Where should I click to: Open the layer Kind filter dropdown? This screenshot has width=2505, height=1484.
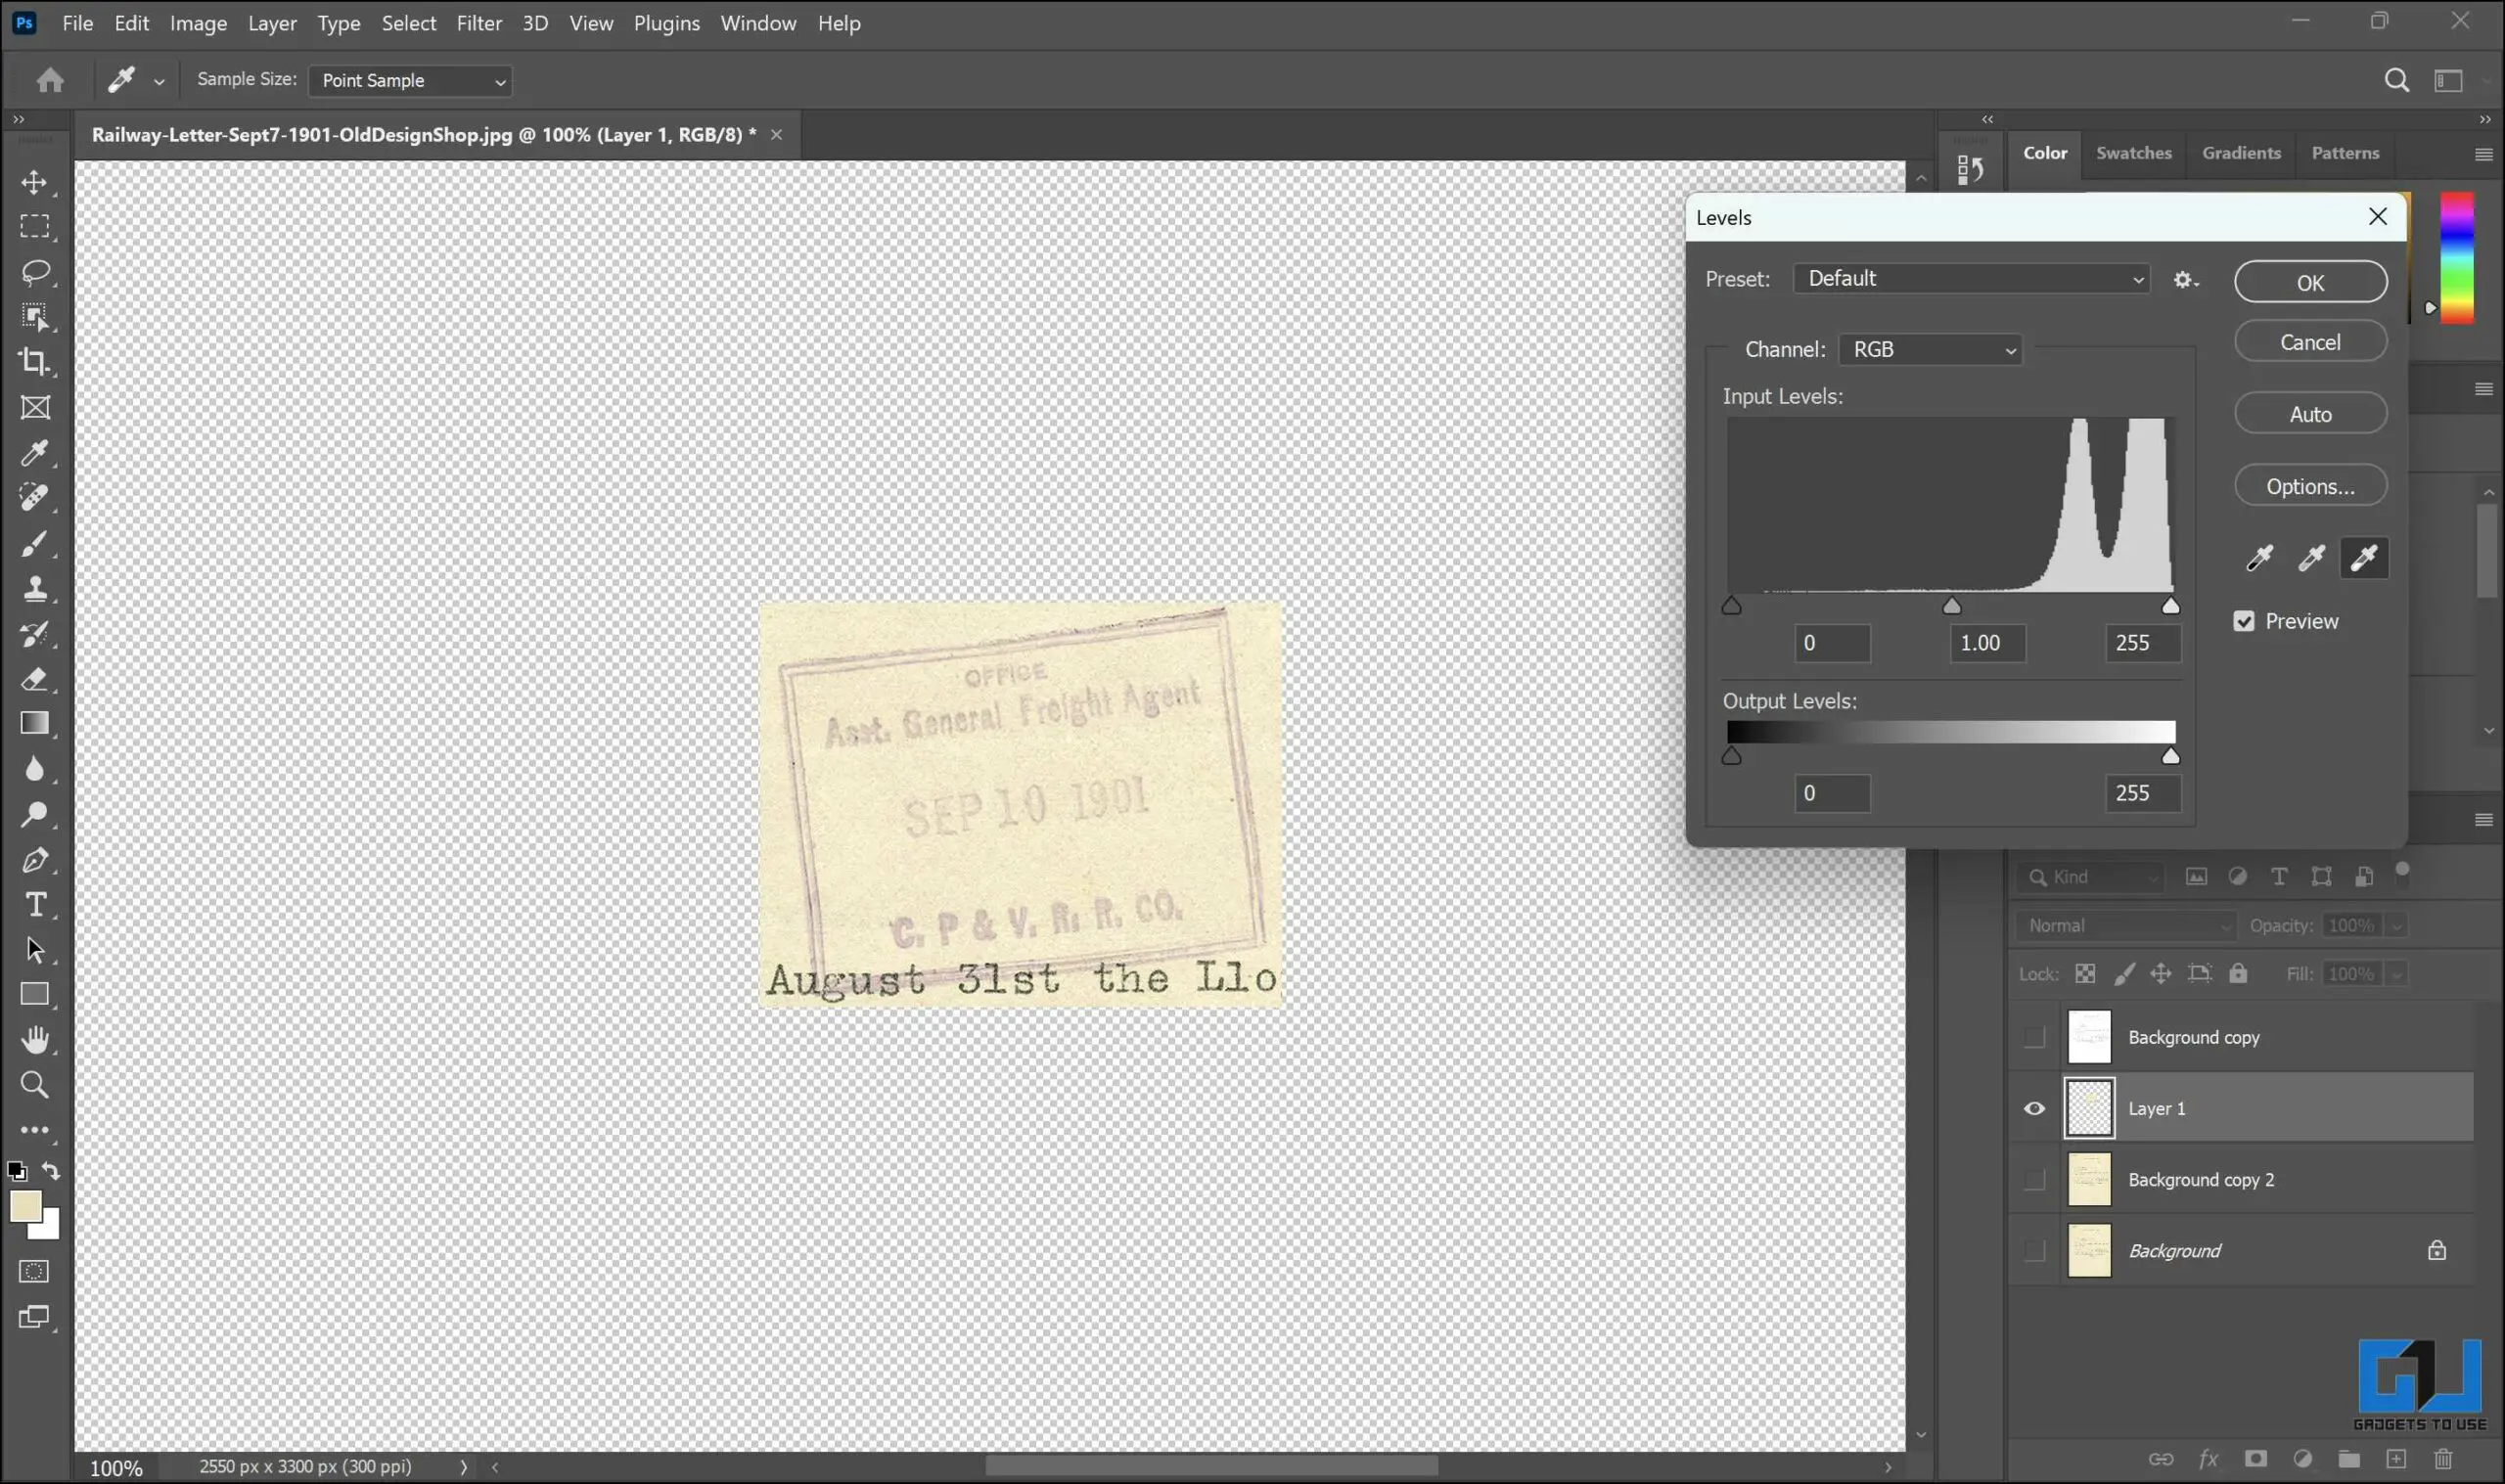(2090, 878)
